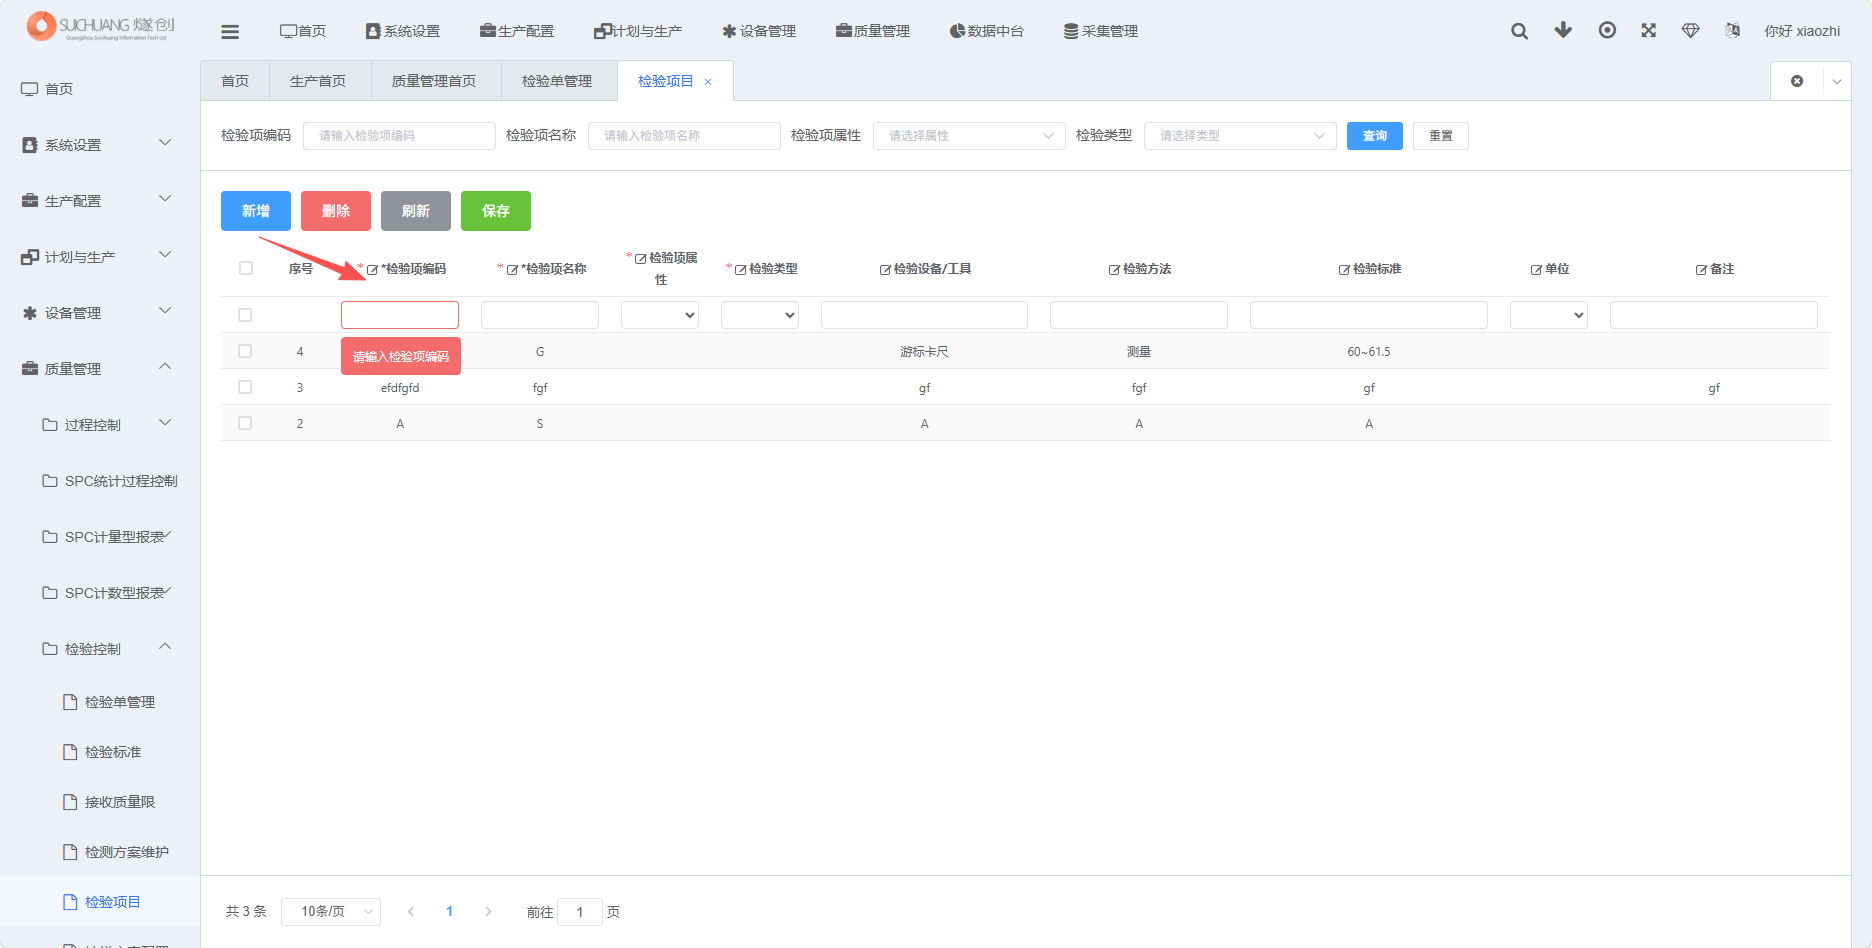This screenshot has width=1872, height=948.
Task: Click the 数据中台 pie chart icon in top menu
Action: [957, 31]
